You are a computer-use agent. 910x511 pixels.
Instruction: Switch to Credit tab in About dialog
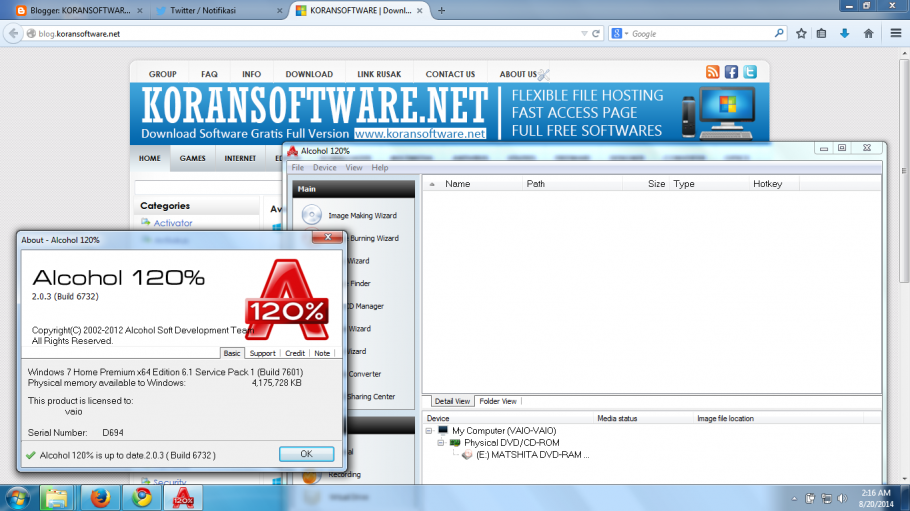[x=295, y=353]
